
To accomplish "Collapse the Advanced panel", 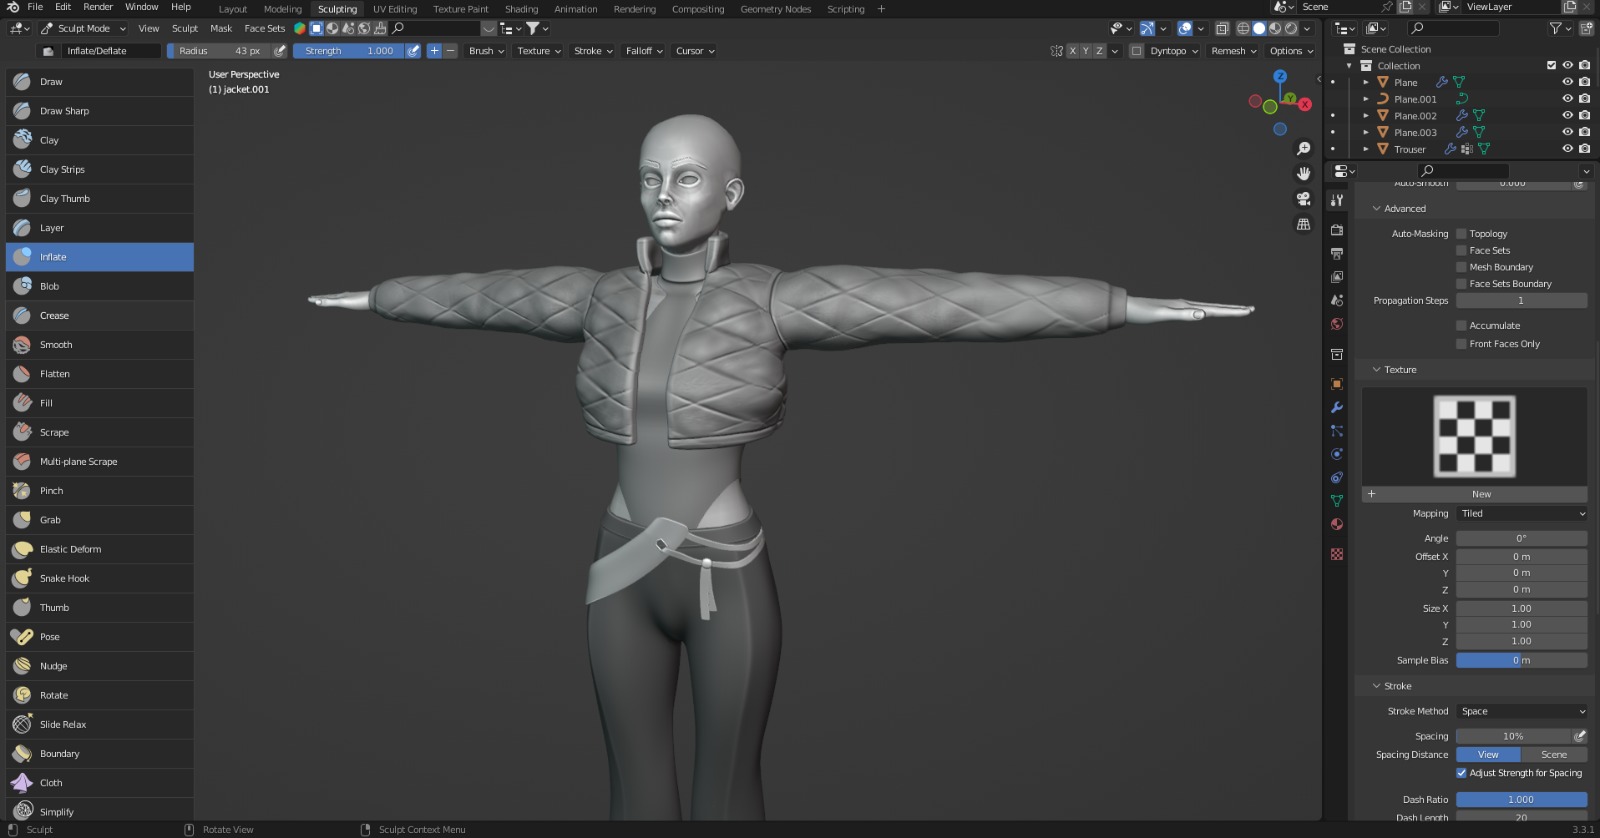I will [x=1377, y=209].
